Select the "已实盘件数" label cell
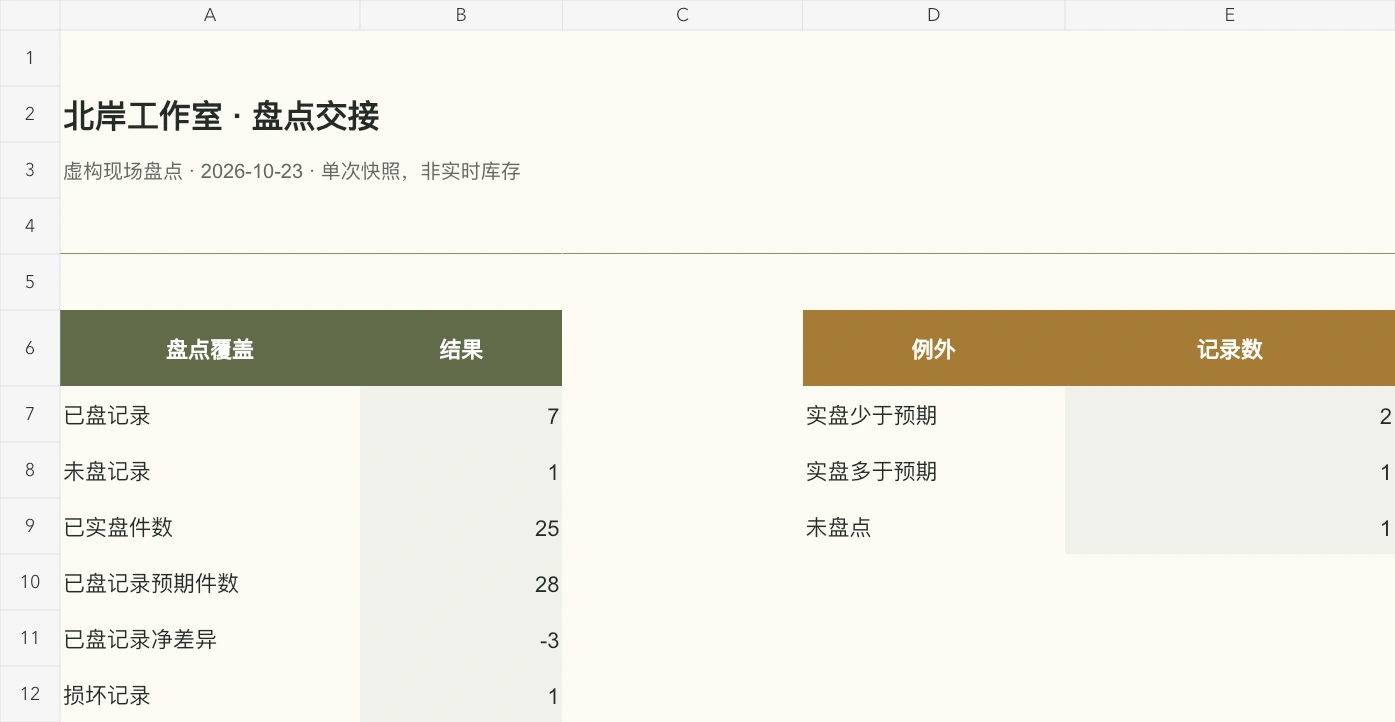This screenshot has height=722, width=1395. [x=210, y=526]
